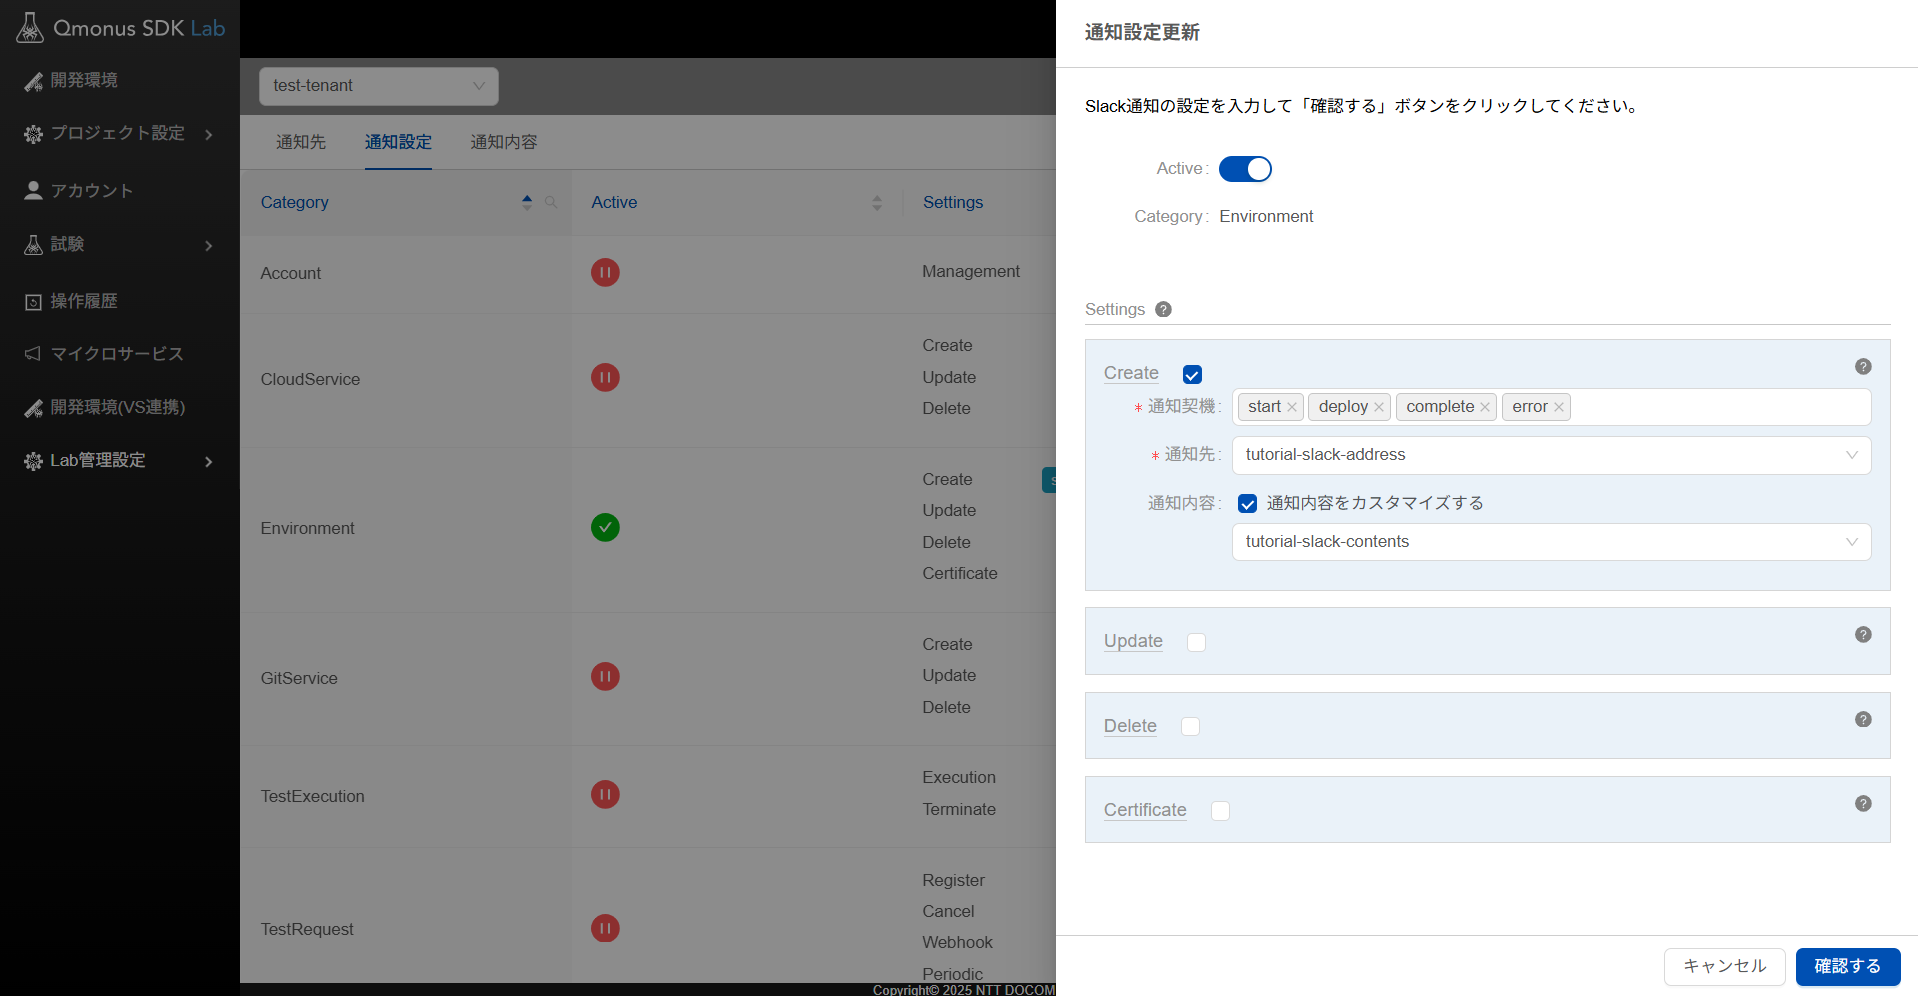Viewport: 1918px width, 996px height.
Task: Open the test-tenant selector dropdown
Action: pyautogui.click(x=378, y=86)
